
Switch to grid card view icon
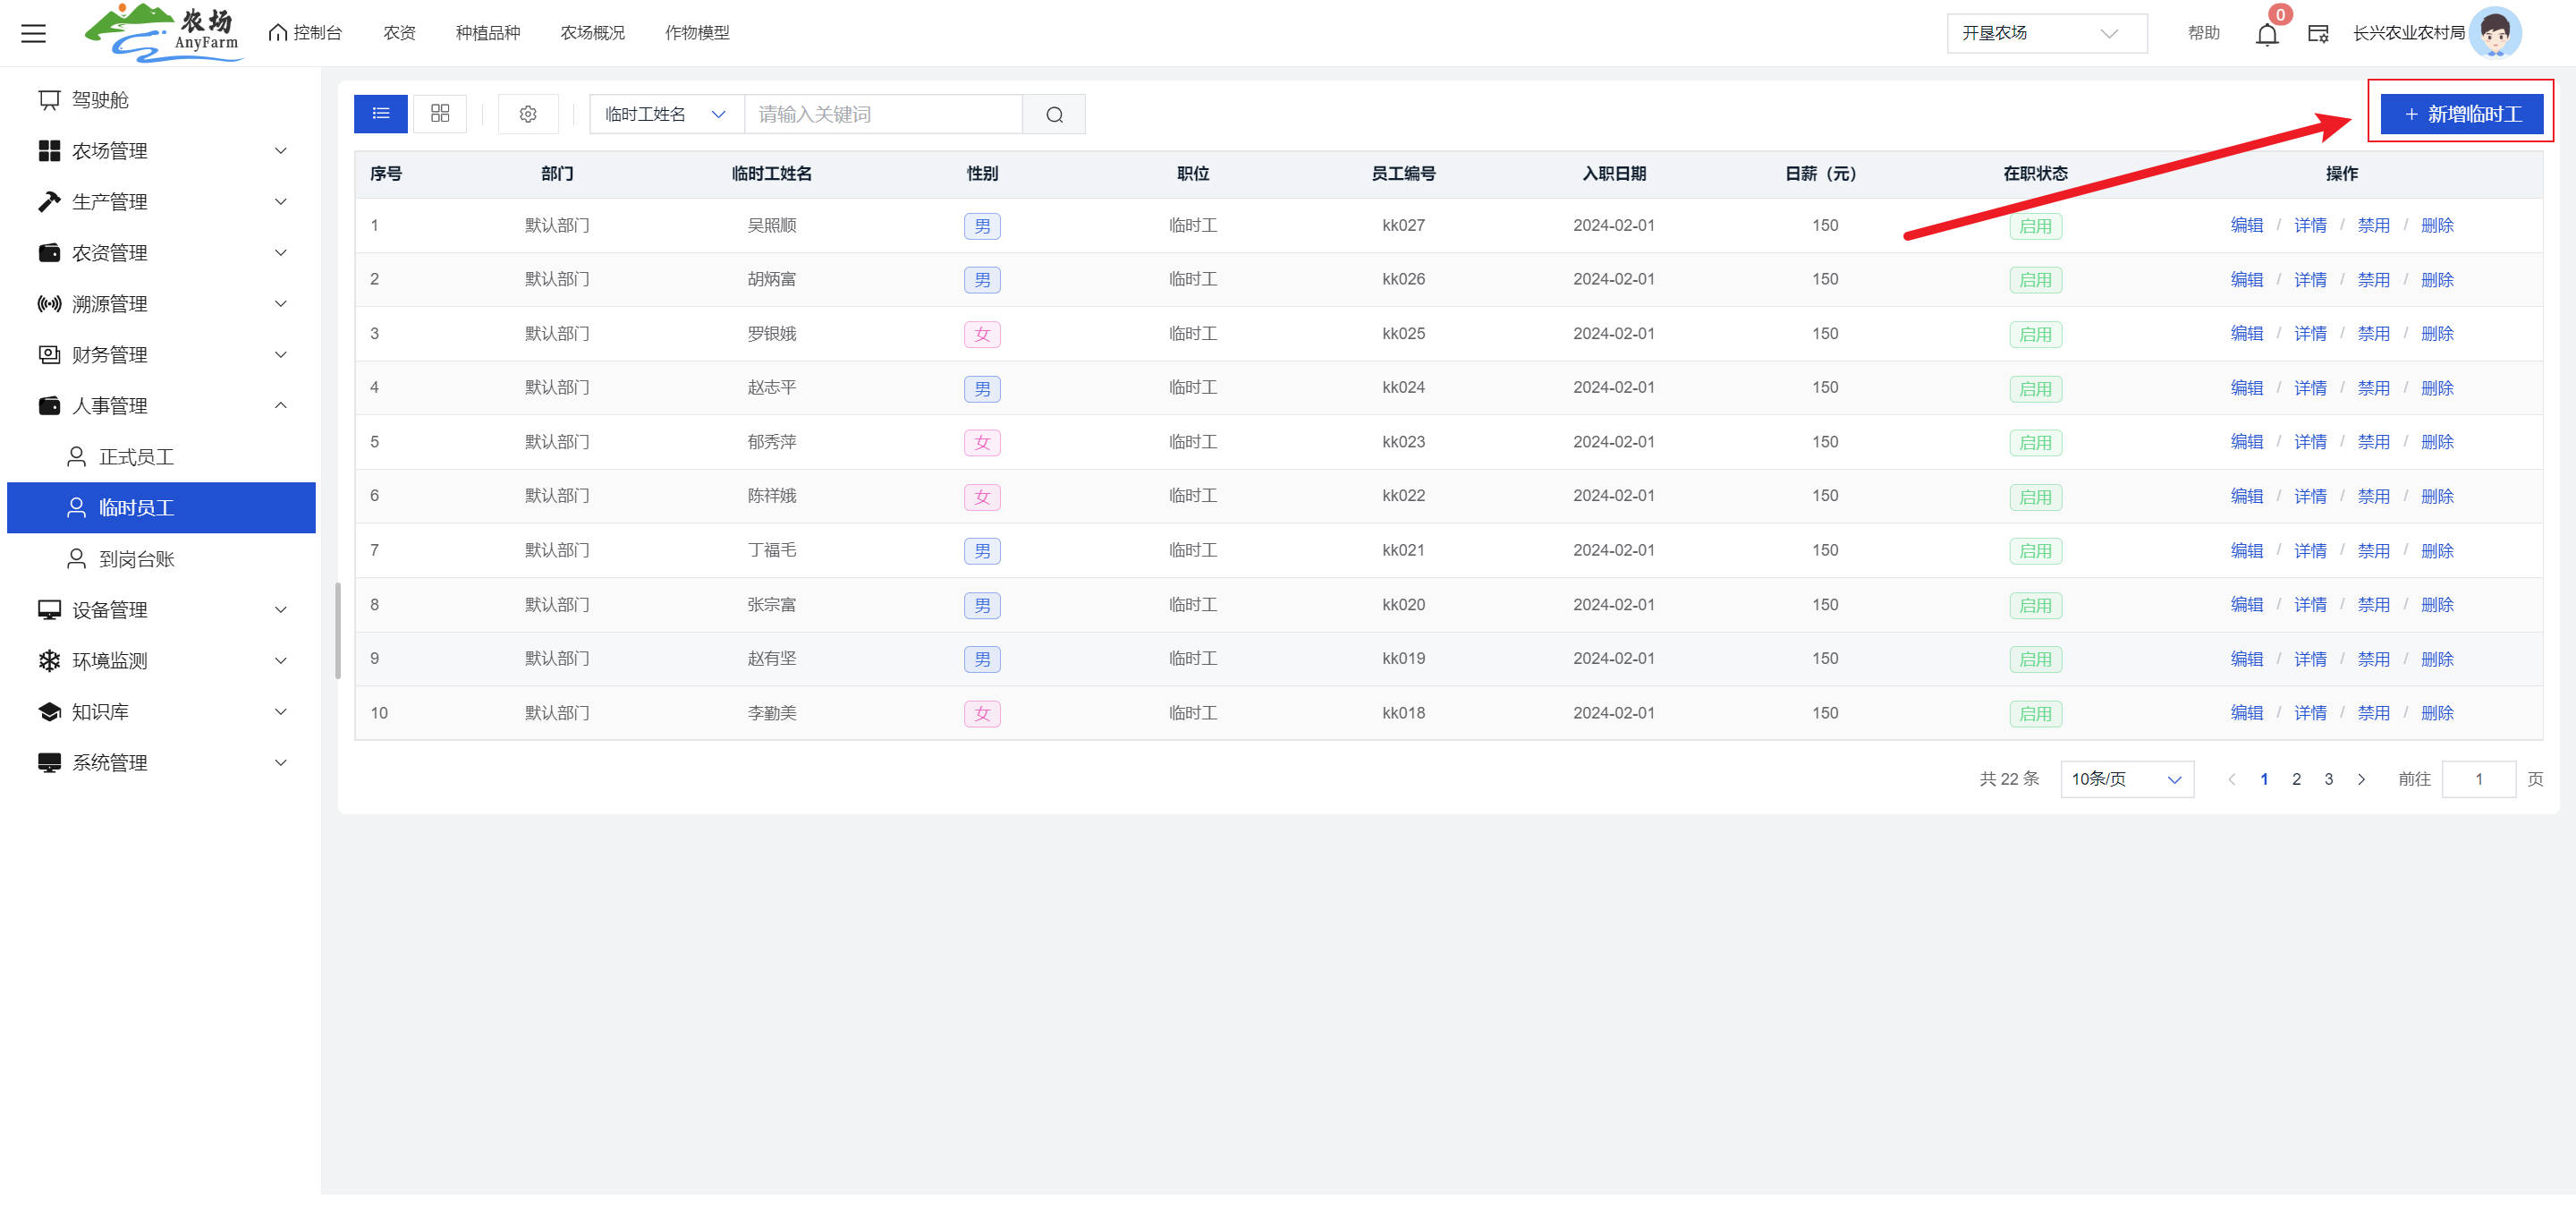click(440, 114)
